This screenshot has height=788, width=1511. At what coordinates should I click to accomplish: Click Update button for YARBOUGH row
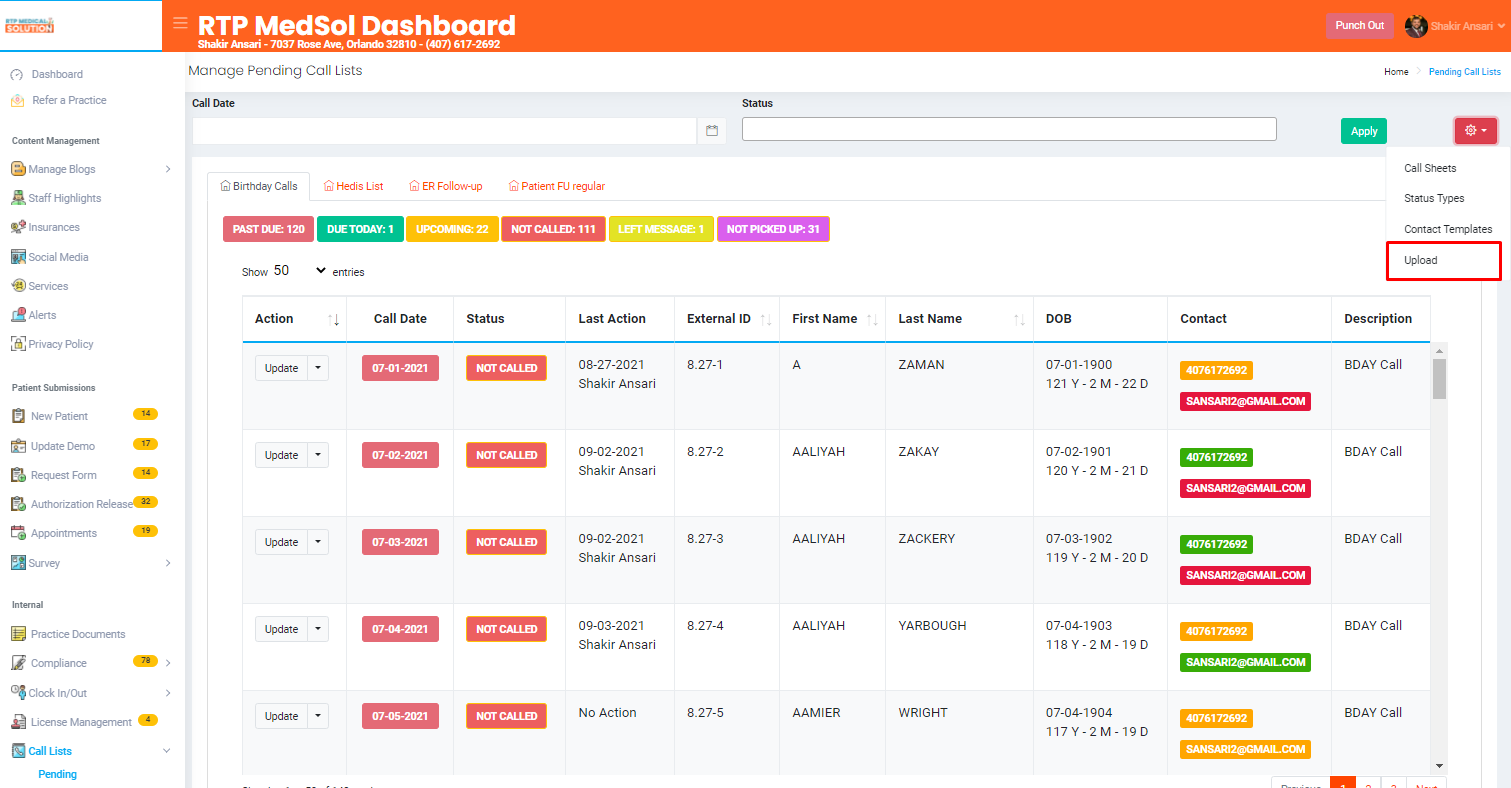[x=281, y=629]
